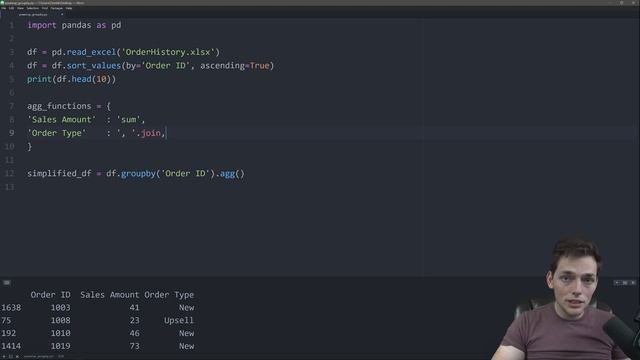This screenshot has width=640, height=360.
Task: Click 'agg_functions' on line 7
Action: pyautogui.click(x=59, y=106)
